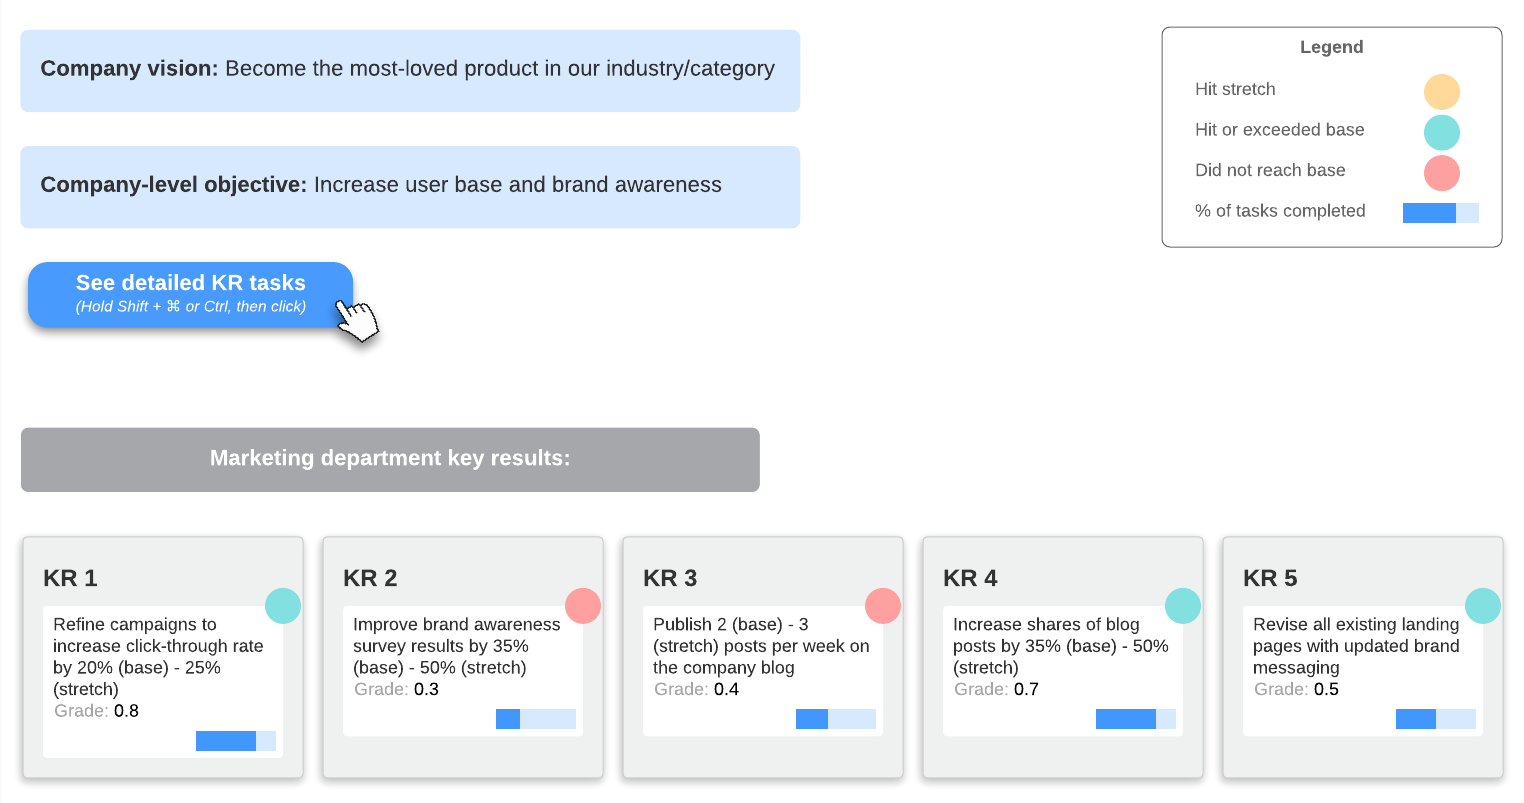Click the progress bar under KR 1
This screenshot has height=803, width=1524.
coord(237,741)
